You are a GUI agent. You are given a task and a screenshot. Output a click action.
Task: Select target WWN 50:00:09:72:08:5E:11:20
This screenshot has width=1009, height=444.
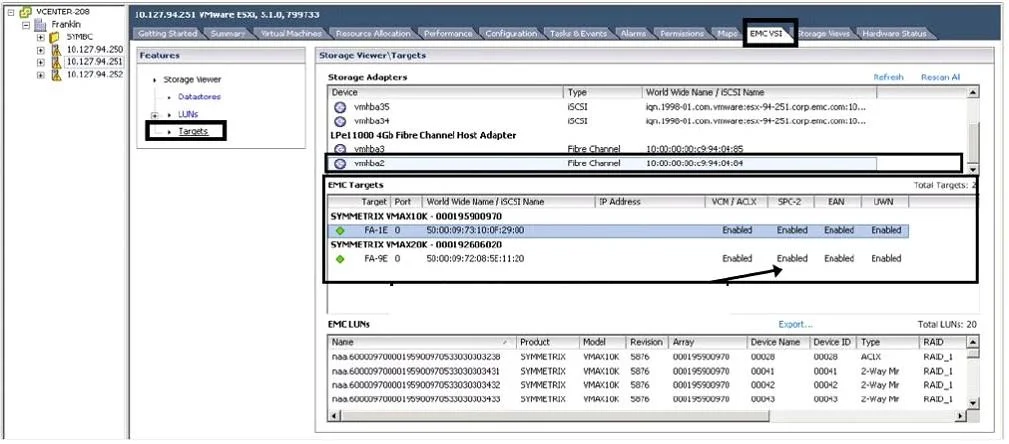[475, 259]
